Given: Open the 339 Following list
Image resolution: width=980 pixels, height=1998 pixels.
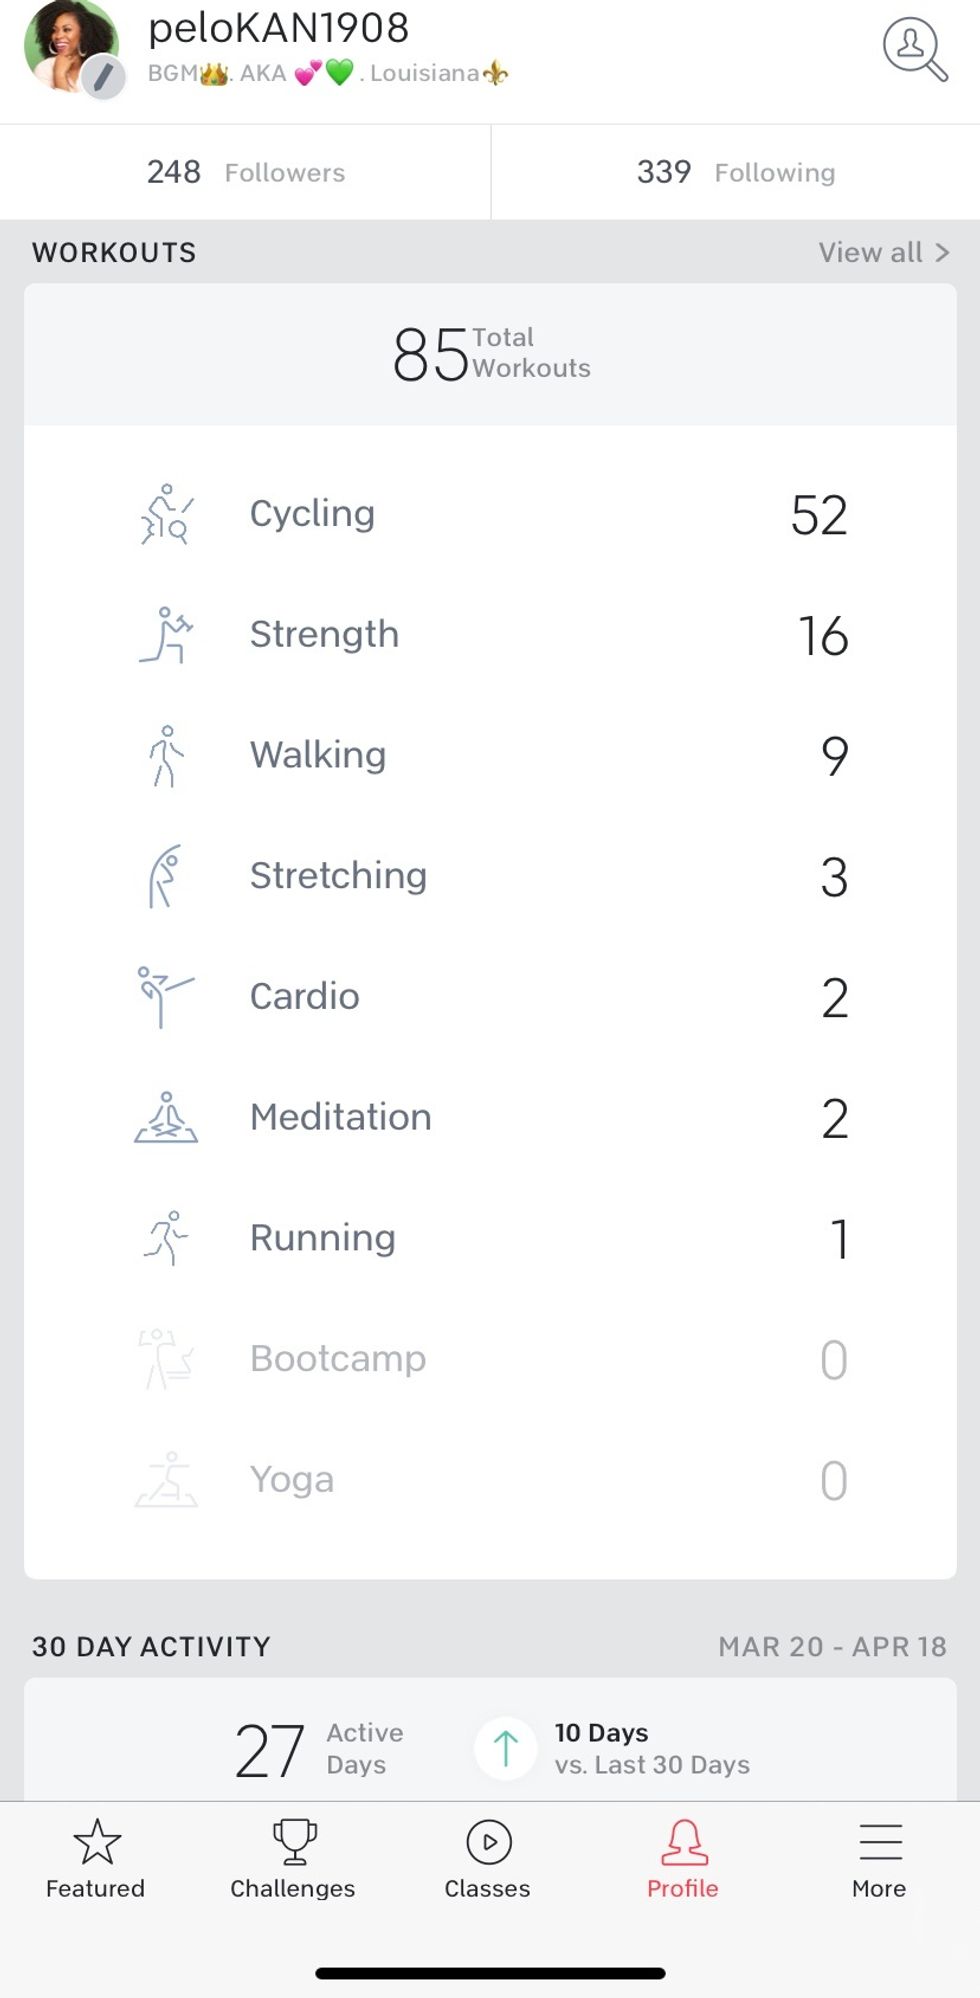Looking at the screenshot, I should point(736,172).
